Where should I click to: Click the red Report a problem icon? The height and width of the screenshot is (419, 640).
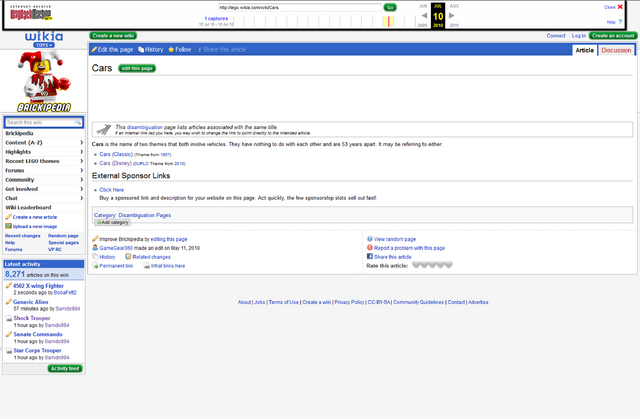tap(370, 248)
